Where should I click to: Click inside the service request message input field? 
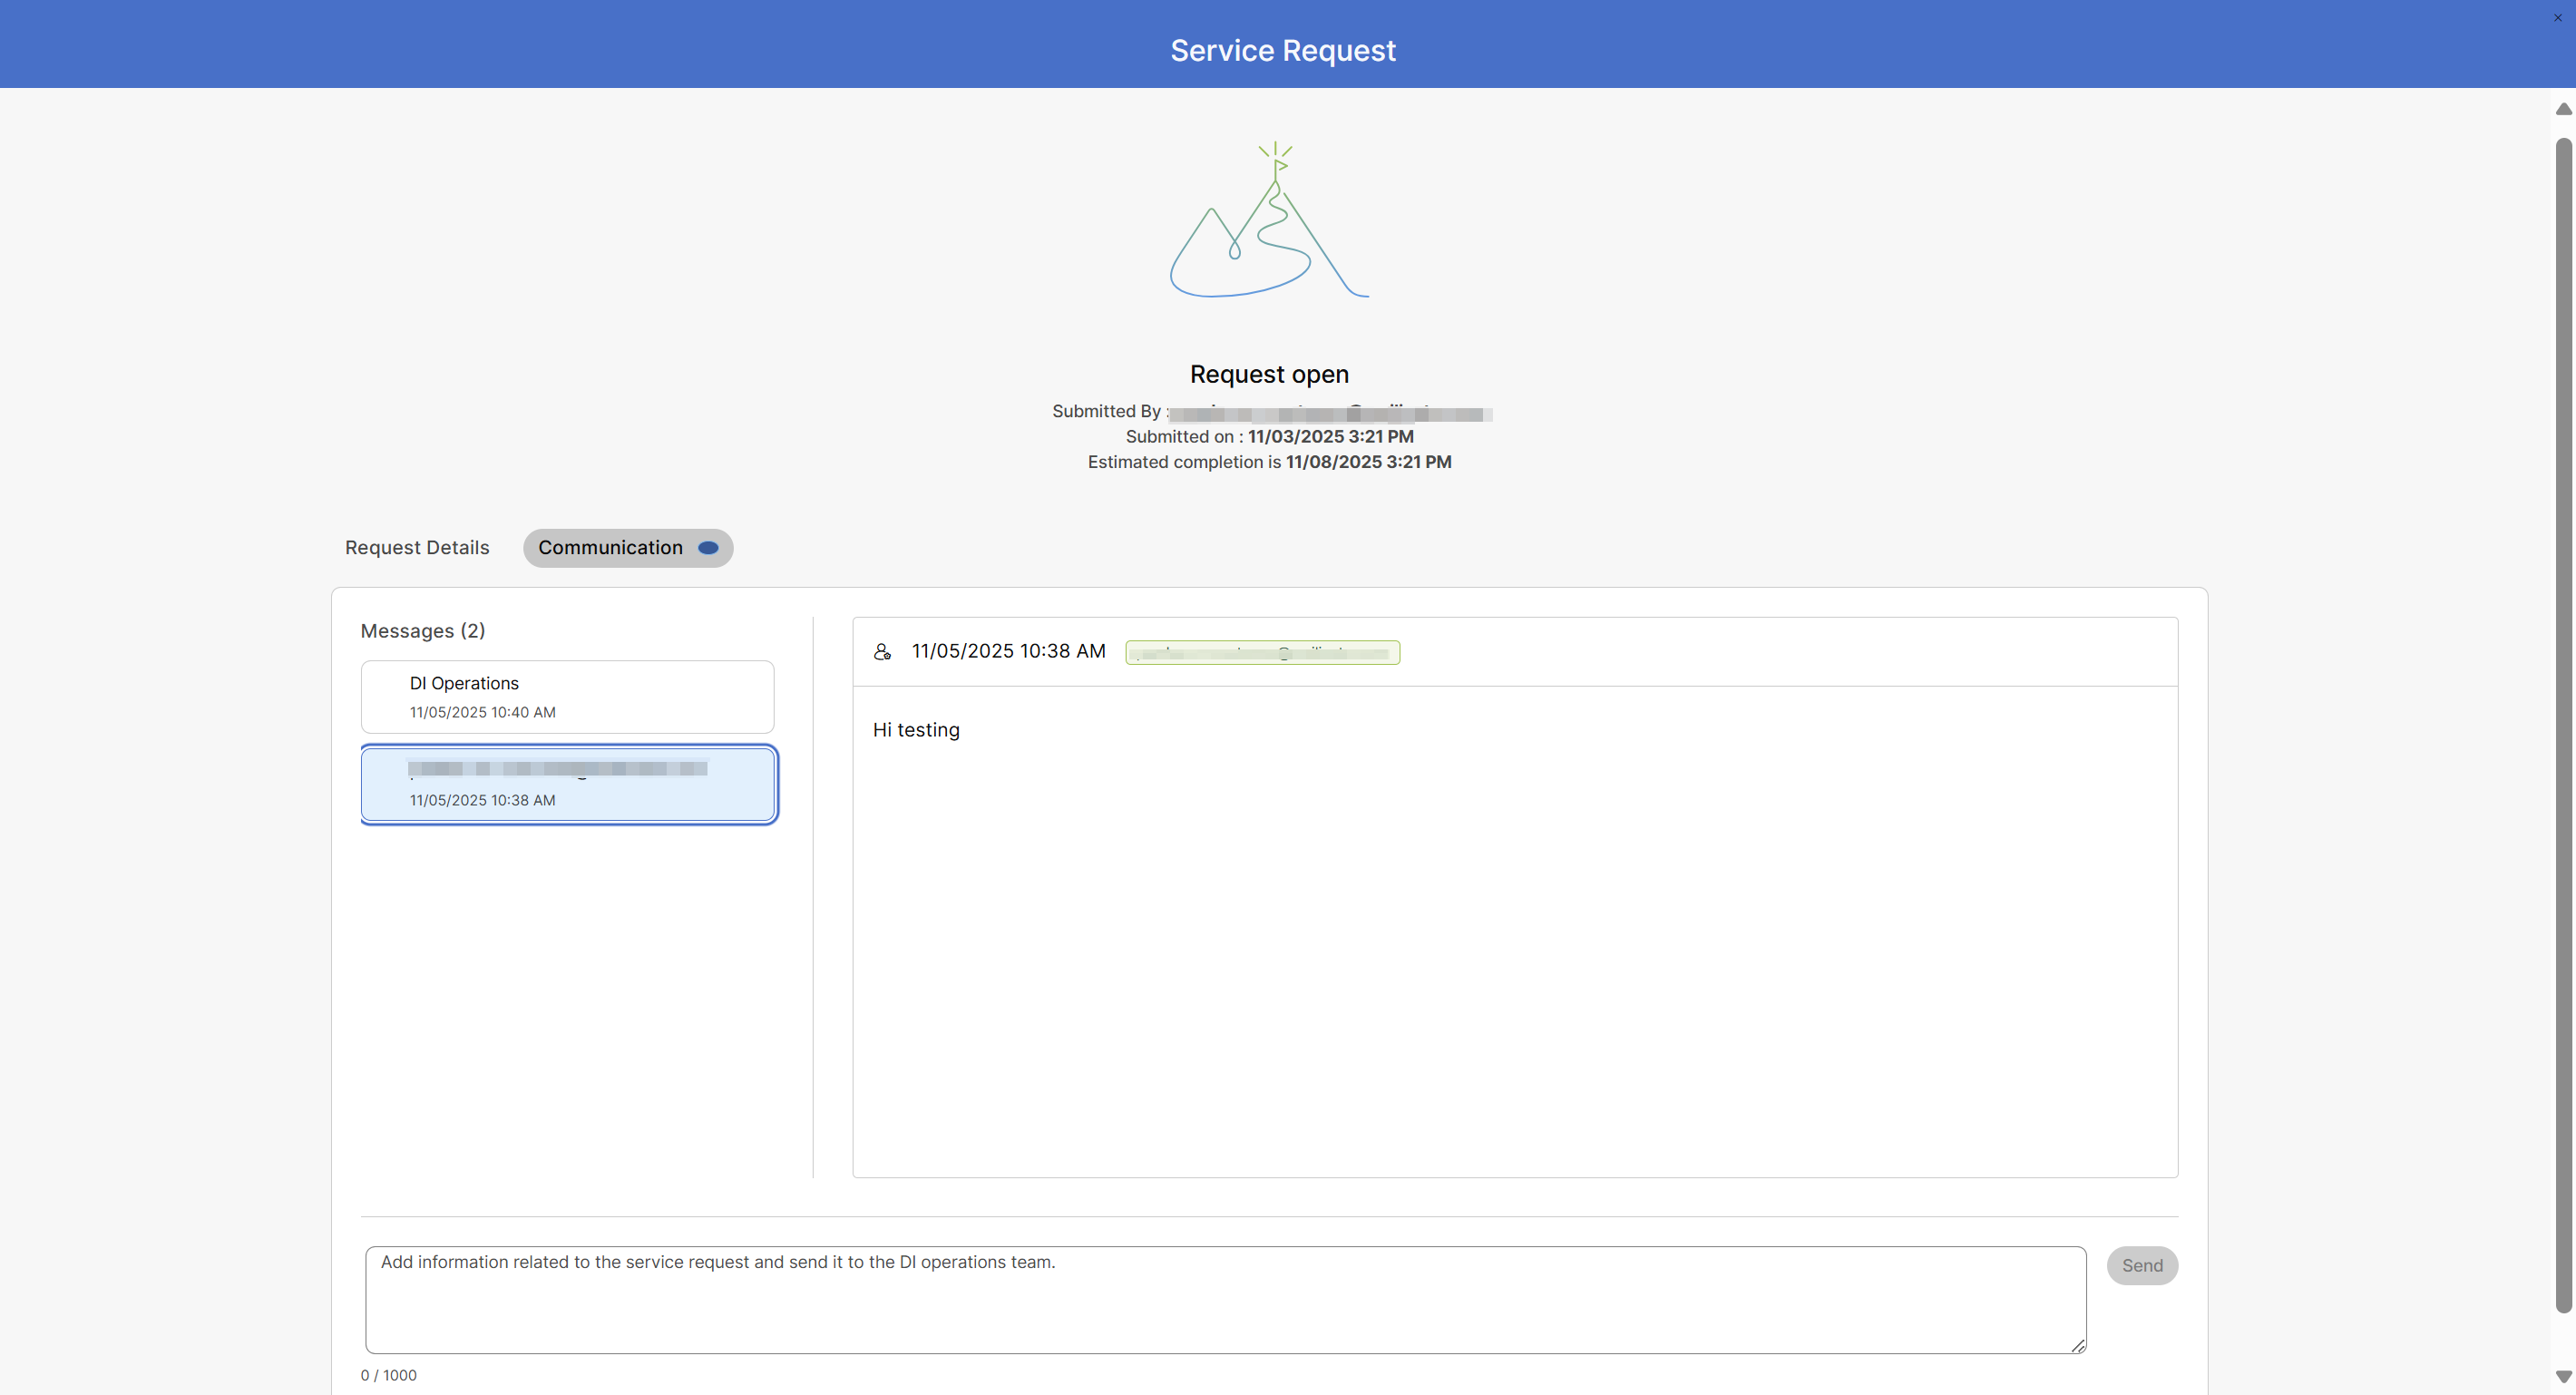click(1225, 1299)
